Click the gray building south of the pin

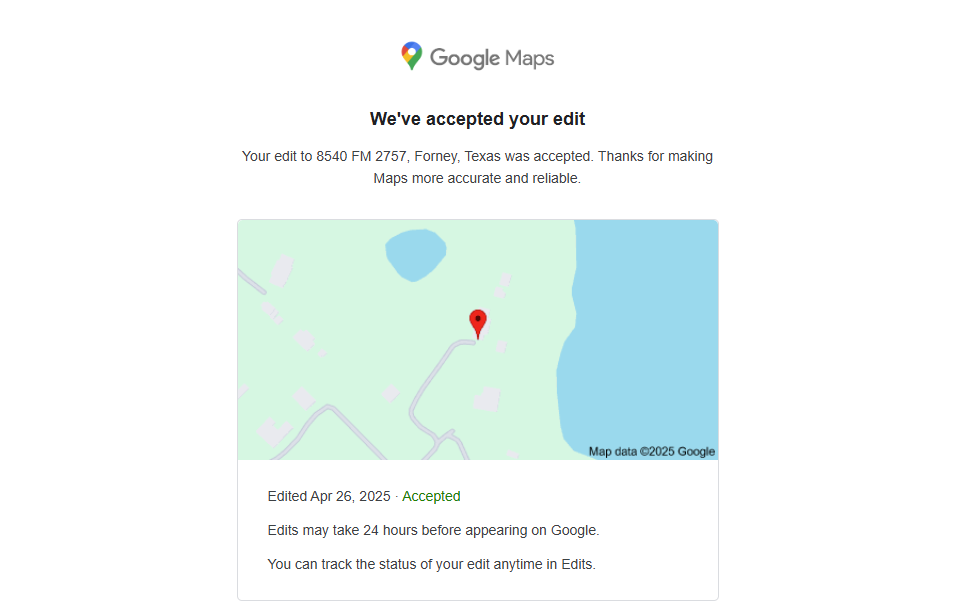487,399
